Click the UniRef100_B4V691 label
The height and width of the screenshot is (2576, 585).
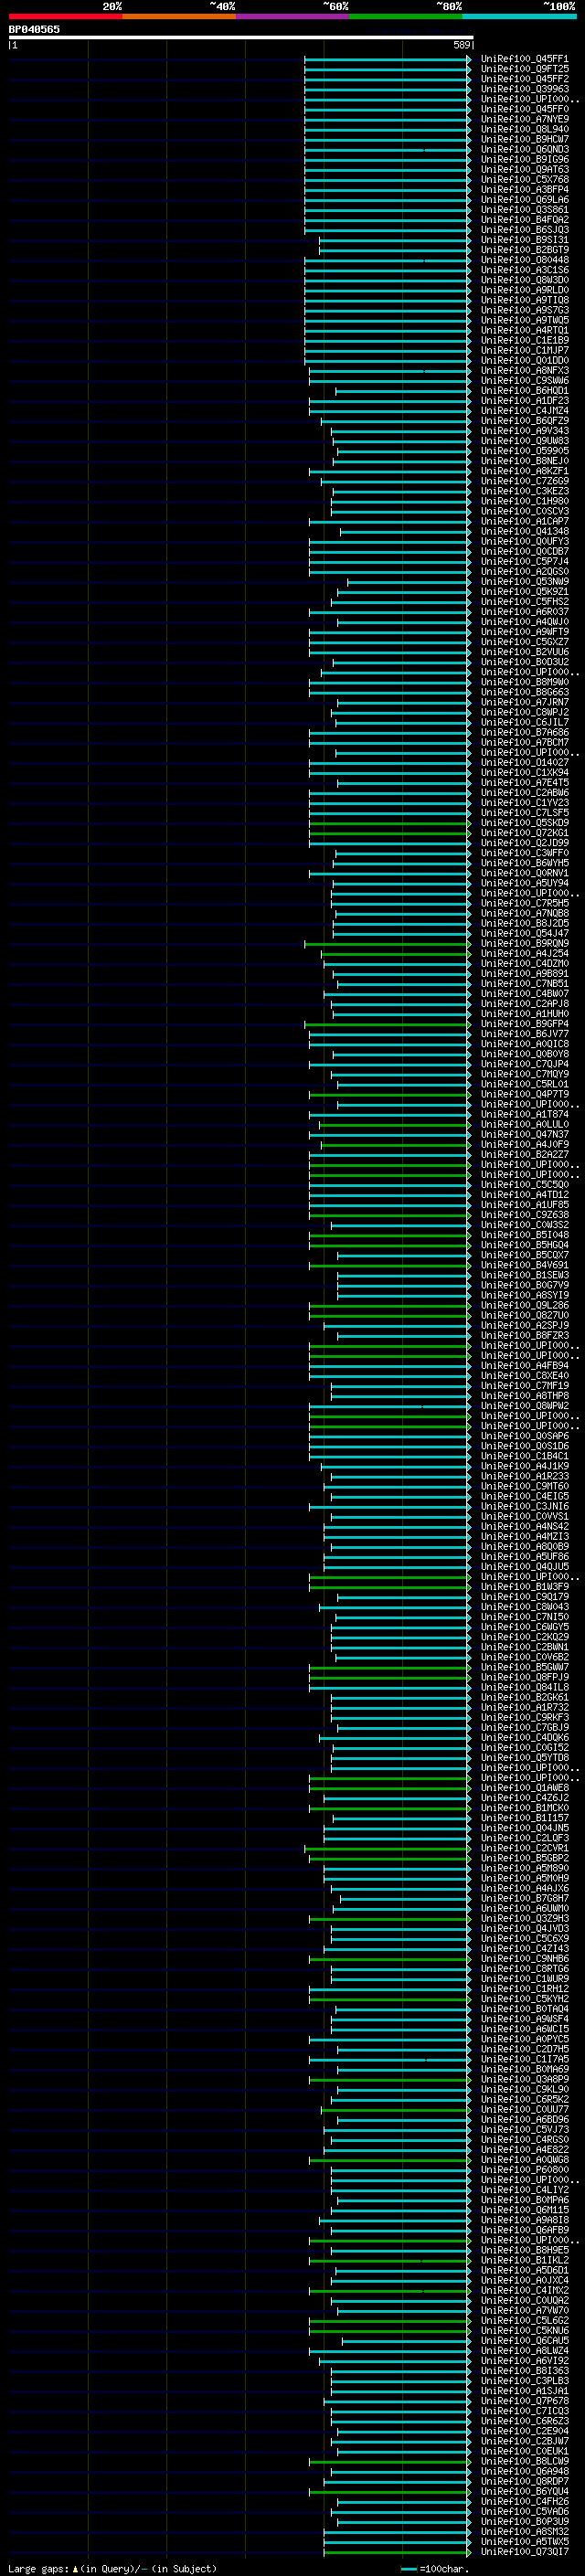click(525, 1265)
